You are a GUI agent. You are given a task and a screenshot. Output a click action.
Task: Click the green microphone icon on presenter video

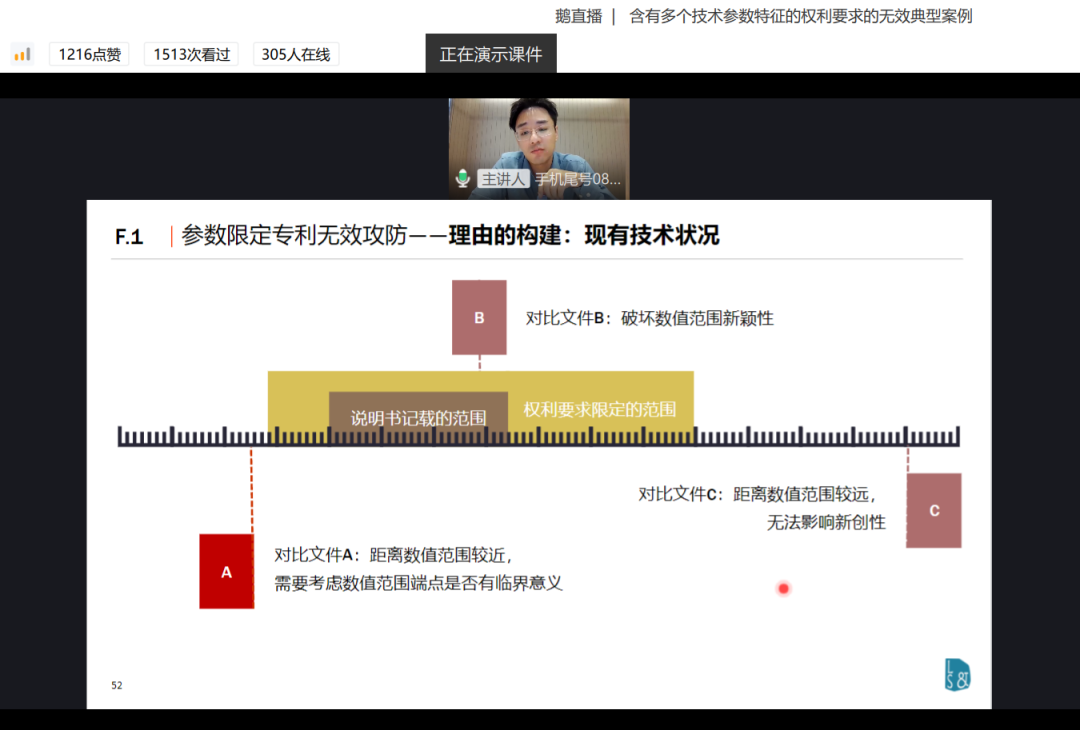coord(463,178)
